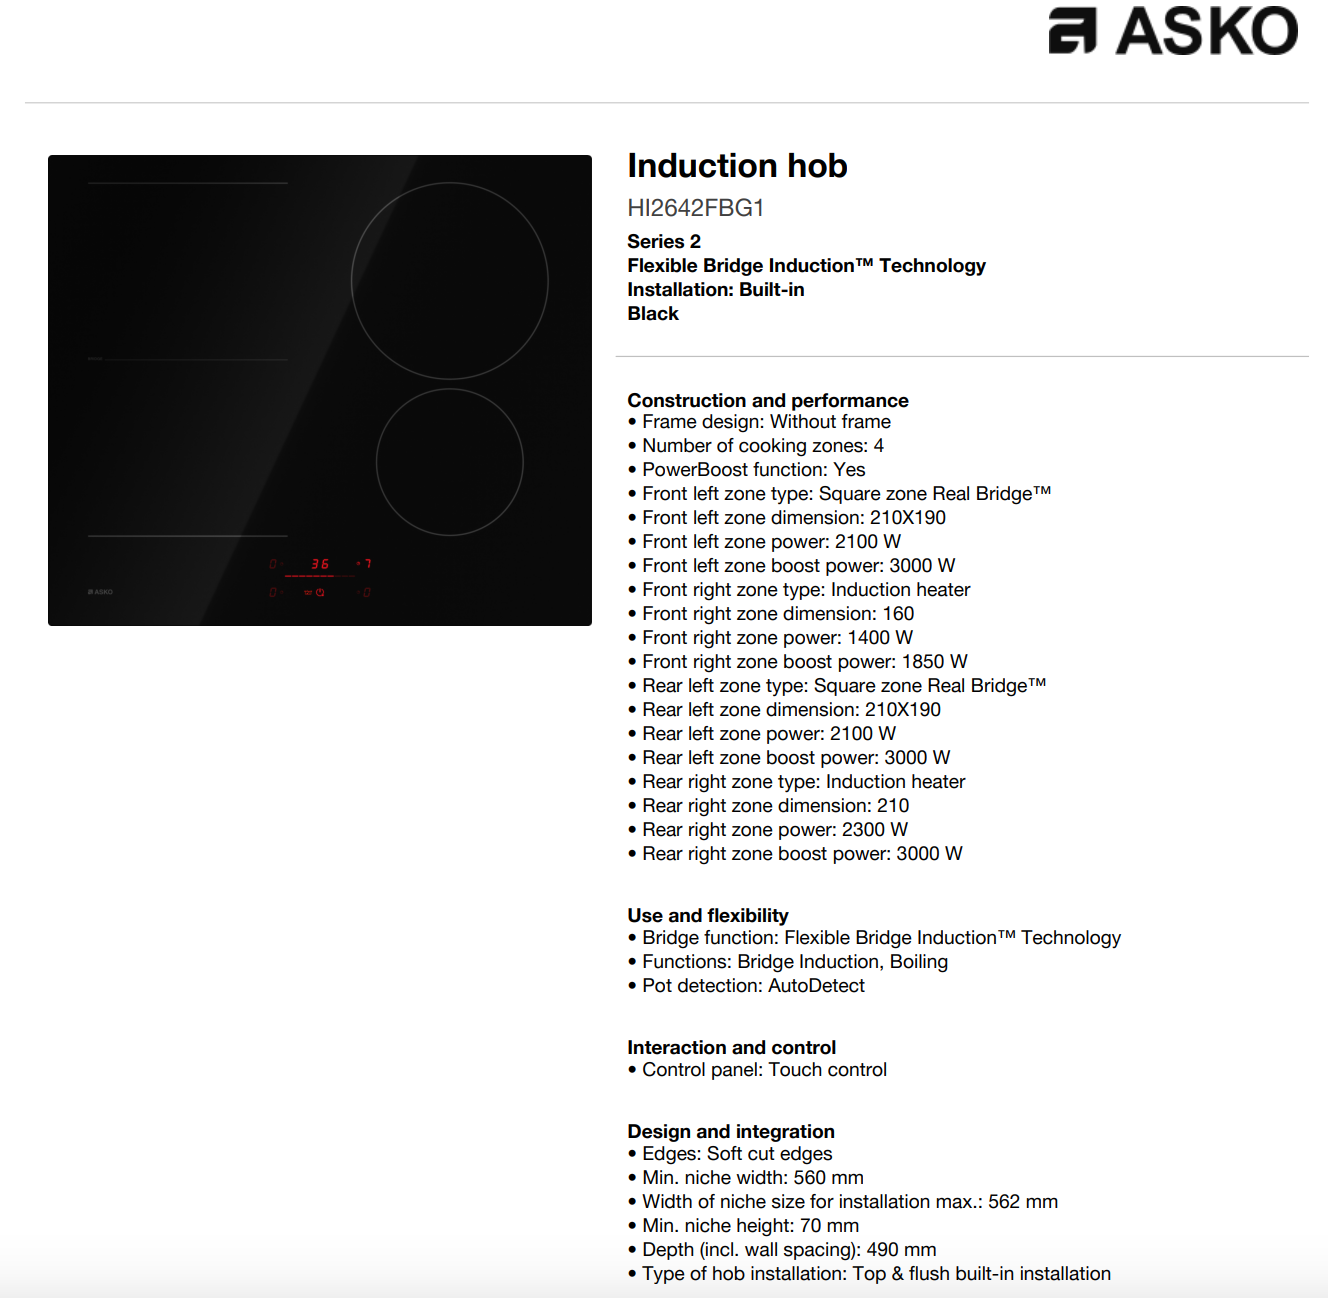The image size is (1328, 1298).
Task: Click the red '7' power level display
Action: (x=368, y=564)
